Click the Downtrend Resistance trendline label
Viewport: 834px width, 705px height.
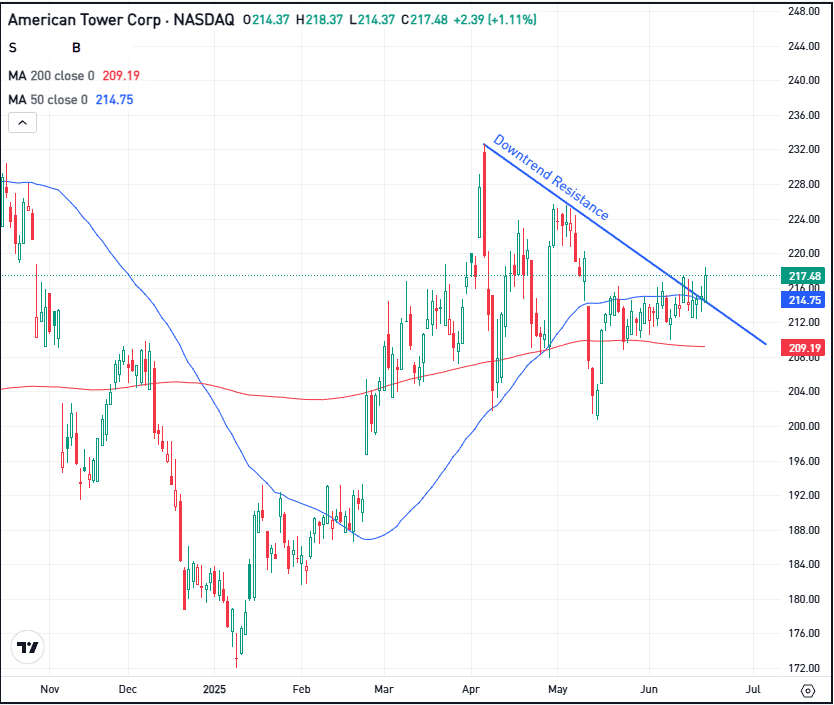[x=551, y=177]
